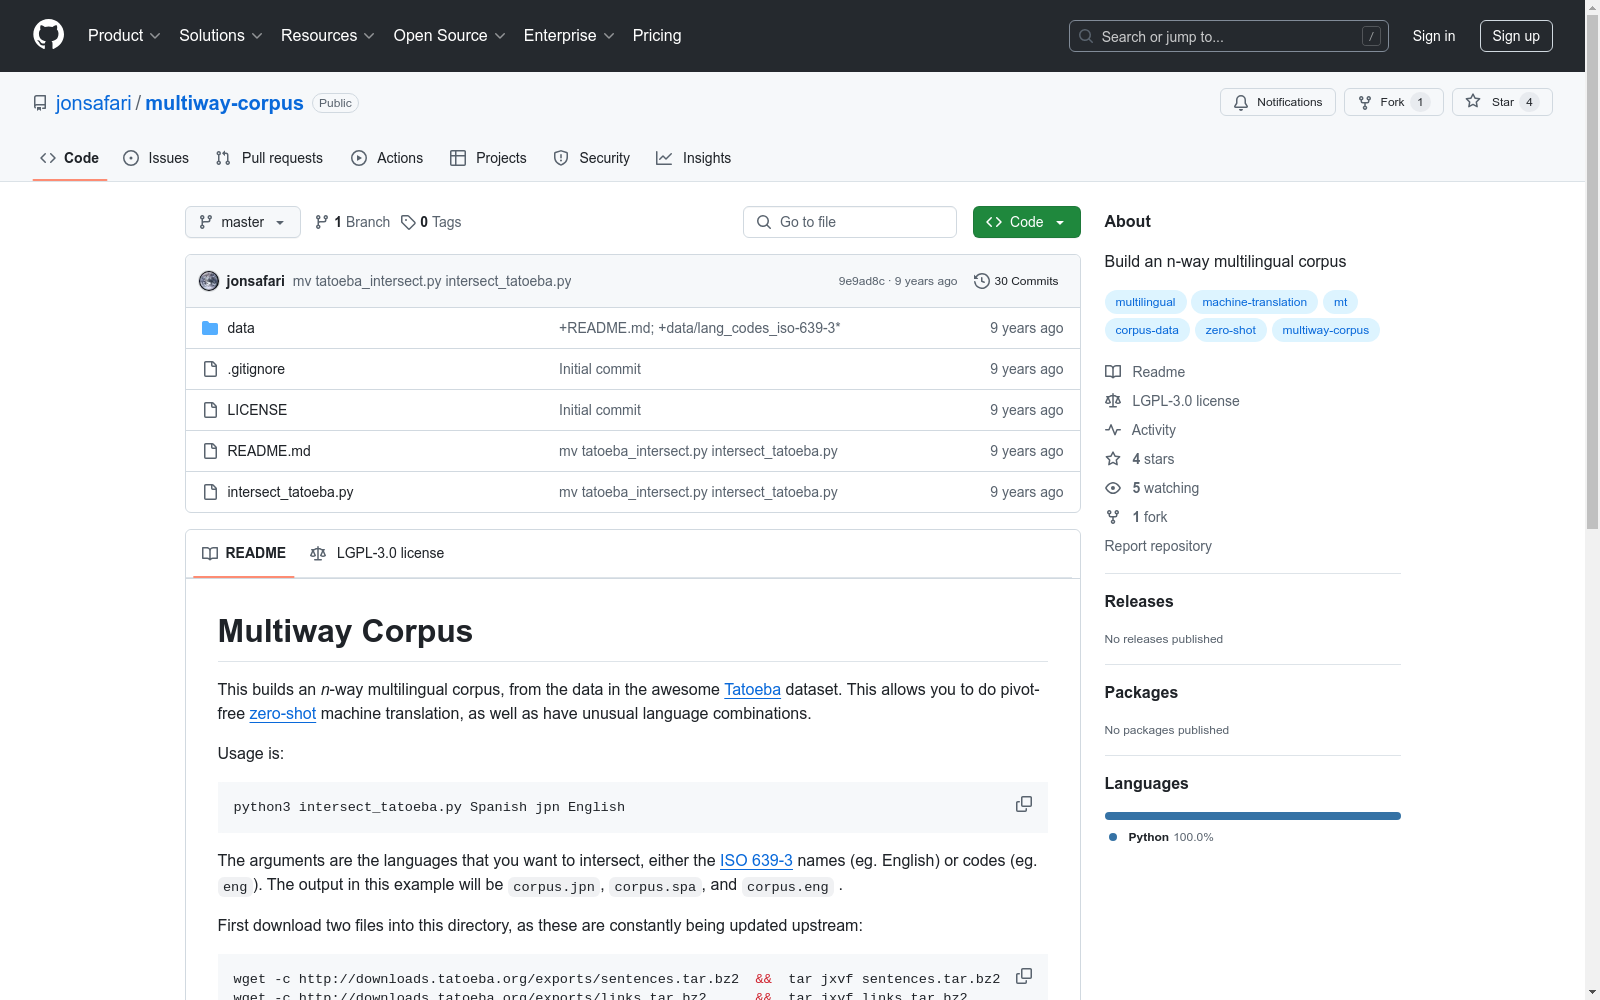This screenshot has width=1600, height=1000.
Task: Select the README tab in file viewer
Action: [x=244, y=553]
